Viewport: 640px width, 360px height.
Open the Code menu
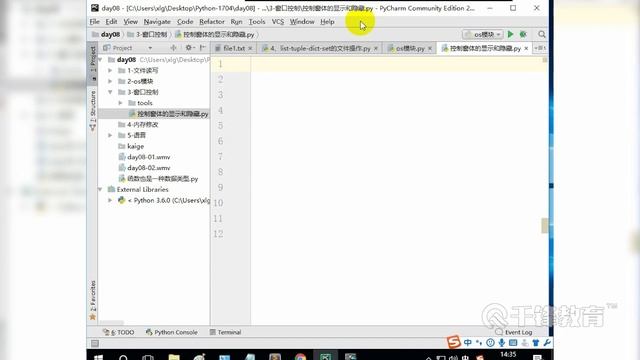(185, 22)
